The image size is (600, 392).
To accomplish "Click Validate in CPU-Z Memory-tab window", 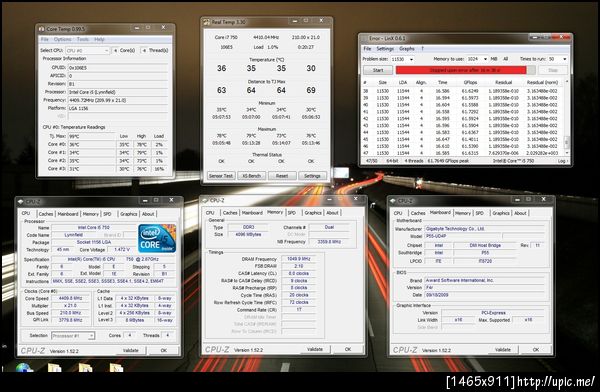I will pos(315,349).
